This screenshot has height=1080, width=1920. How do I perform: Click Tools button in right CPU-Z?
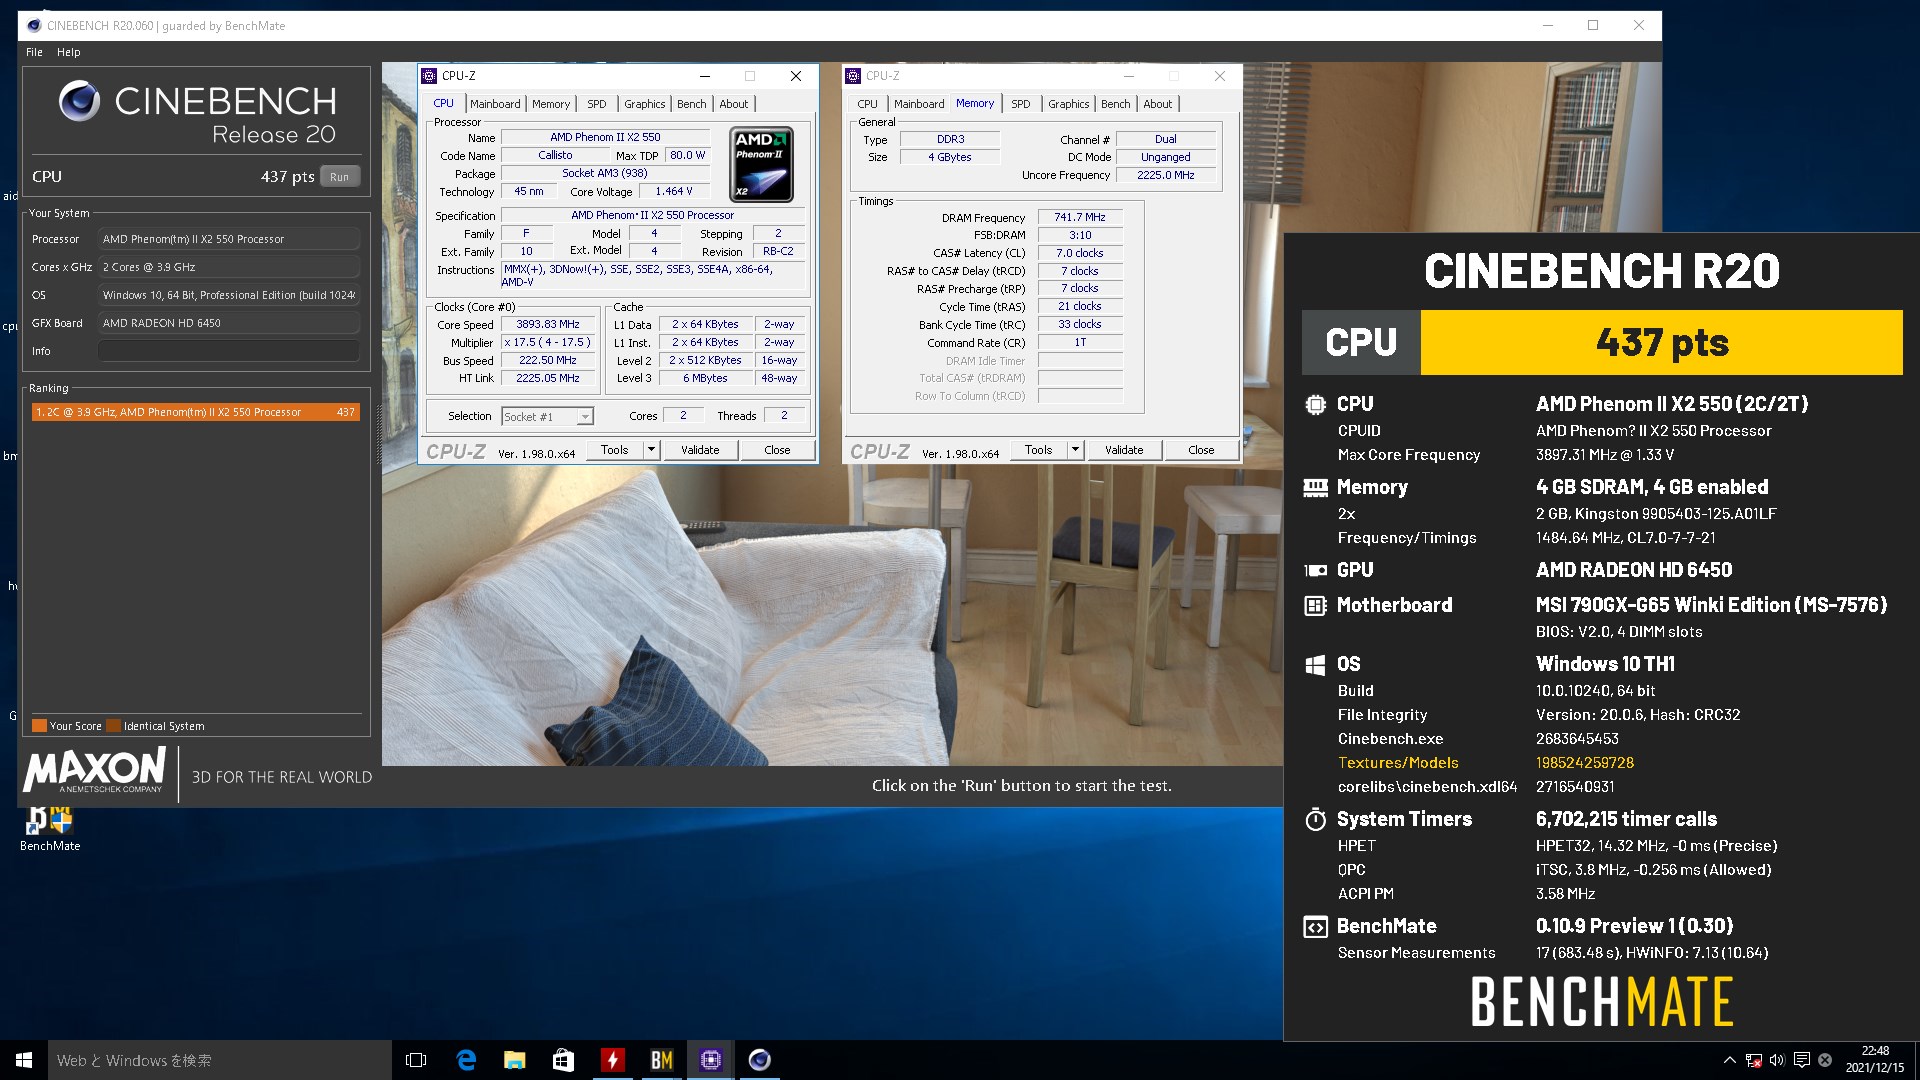coord(1039,450)
